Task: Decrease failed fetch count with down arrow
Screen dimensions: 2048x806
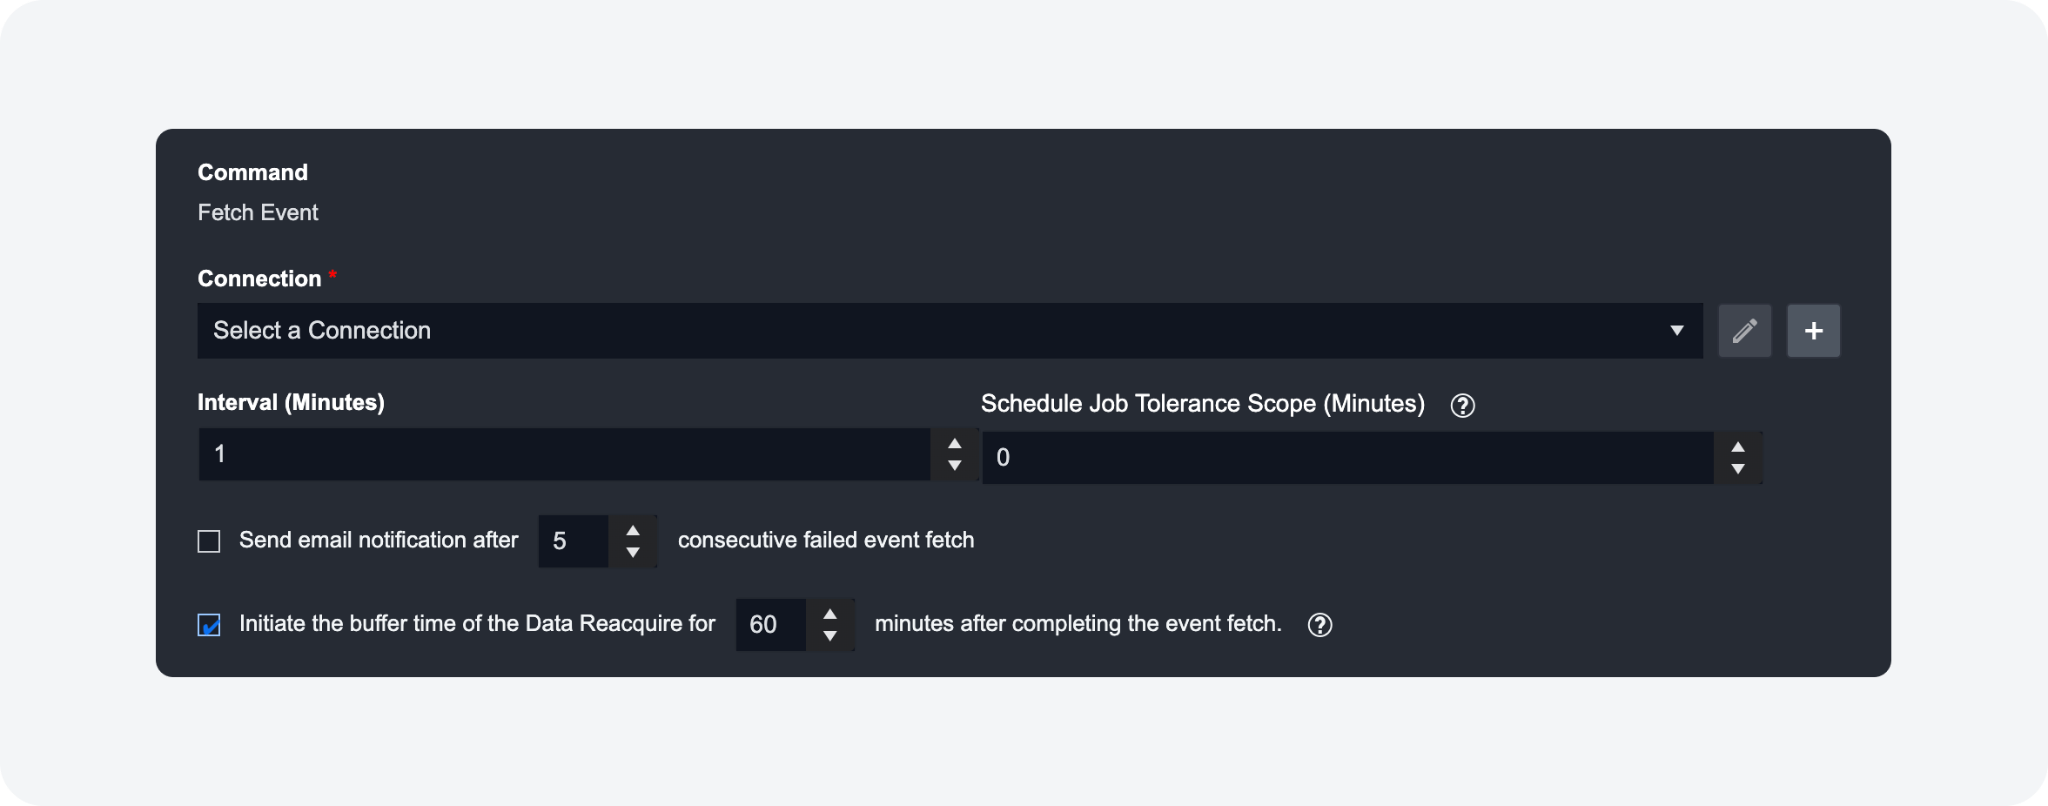Action: 633,552
